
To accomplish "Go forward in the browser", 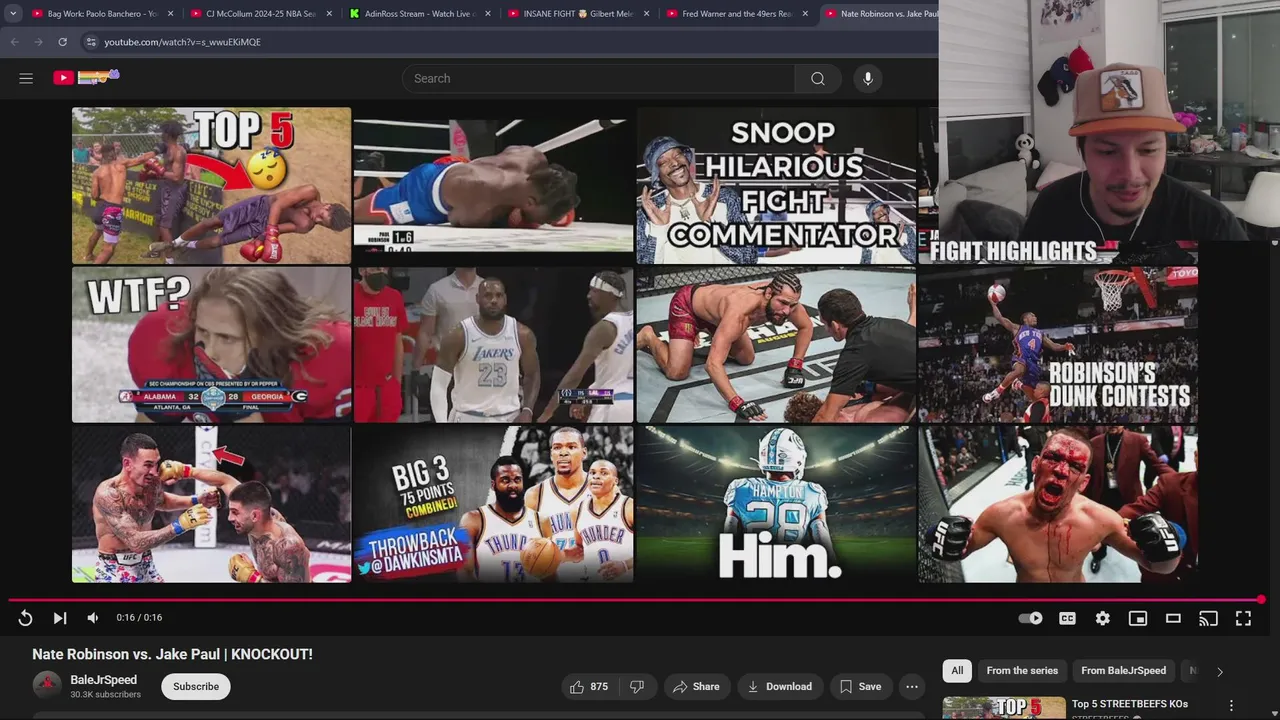I will pos(38,42).
